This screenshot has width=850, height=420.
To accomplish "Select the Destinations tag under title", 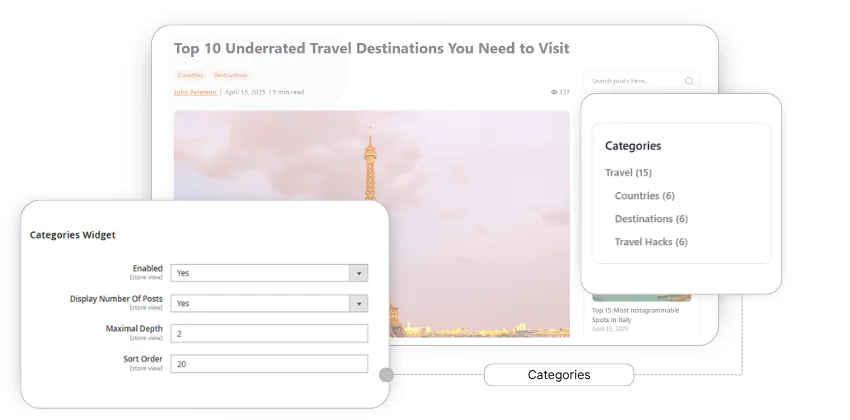I will (x=231, y=75).
